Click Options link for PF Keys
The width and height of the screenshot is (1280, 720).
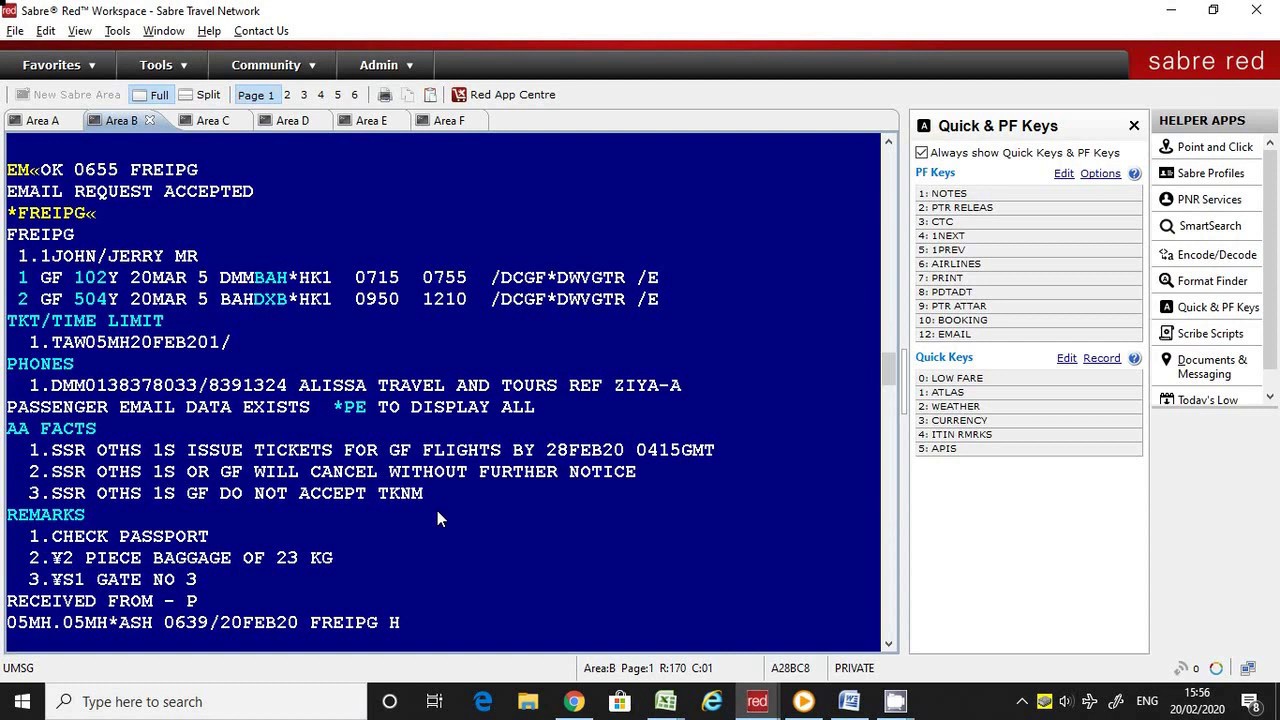coord(1100,173)
